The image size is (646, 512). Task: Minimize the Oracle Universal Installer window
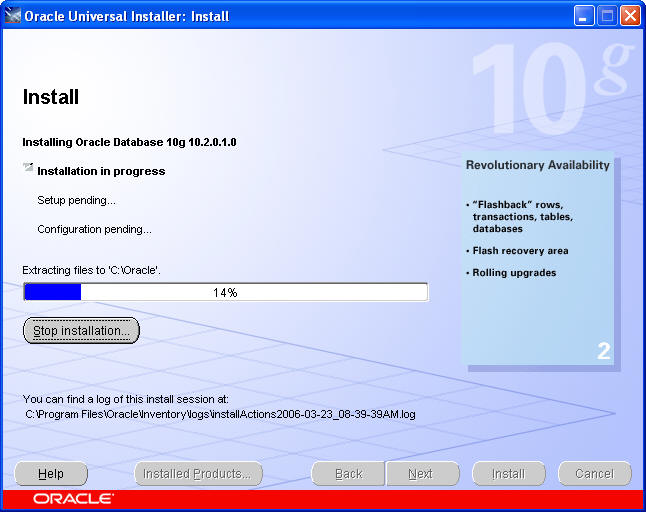coord(585,16)
